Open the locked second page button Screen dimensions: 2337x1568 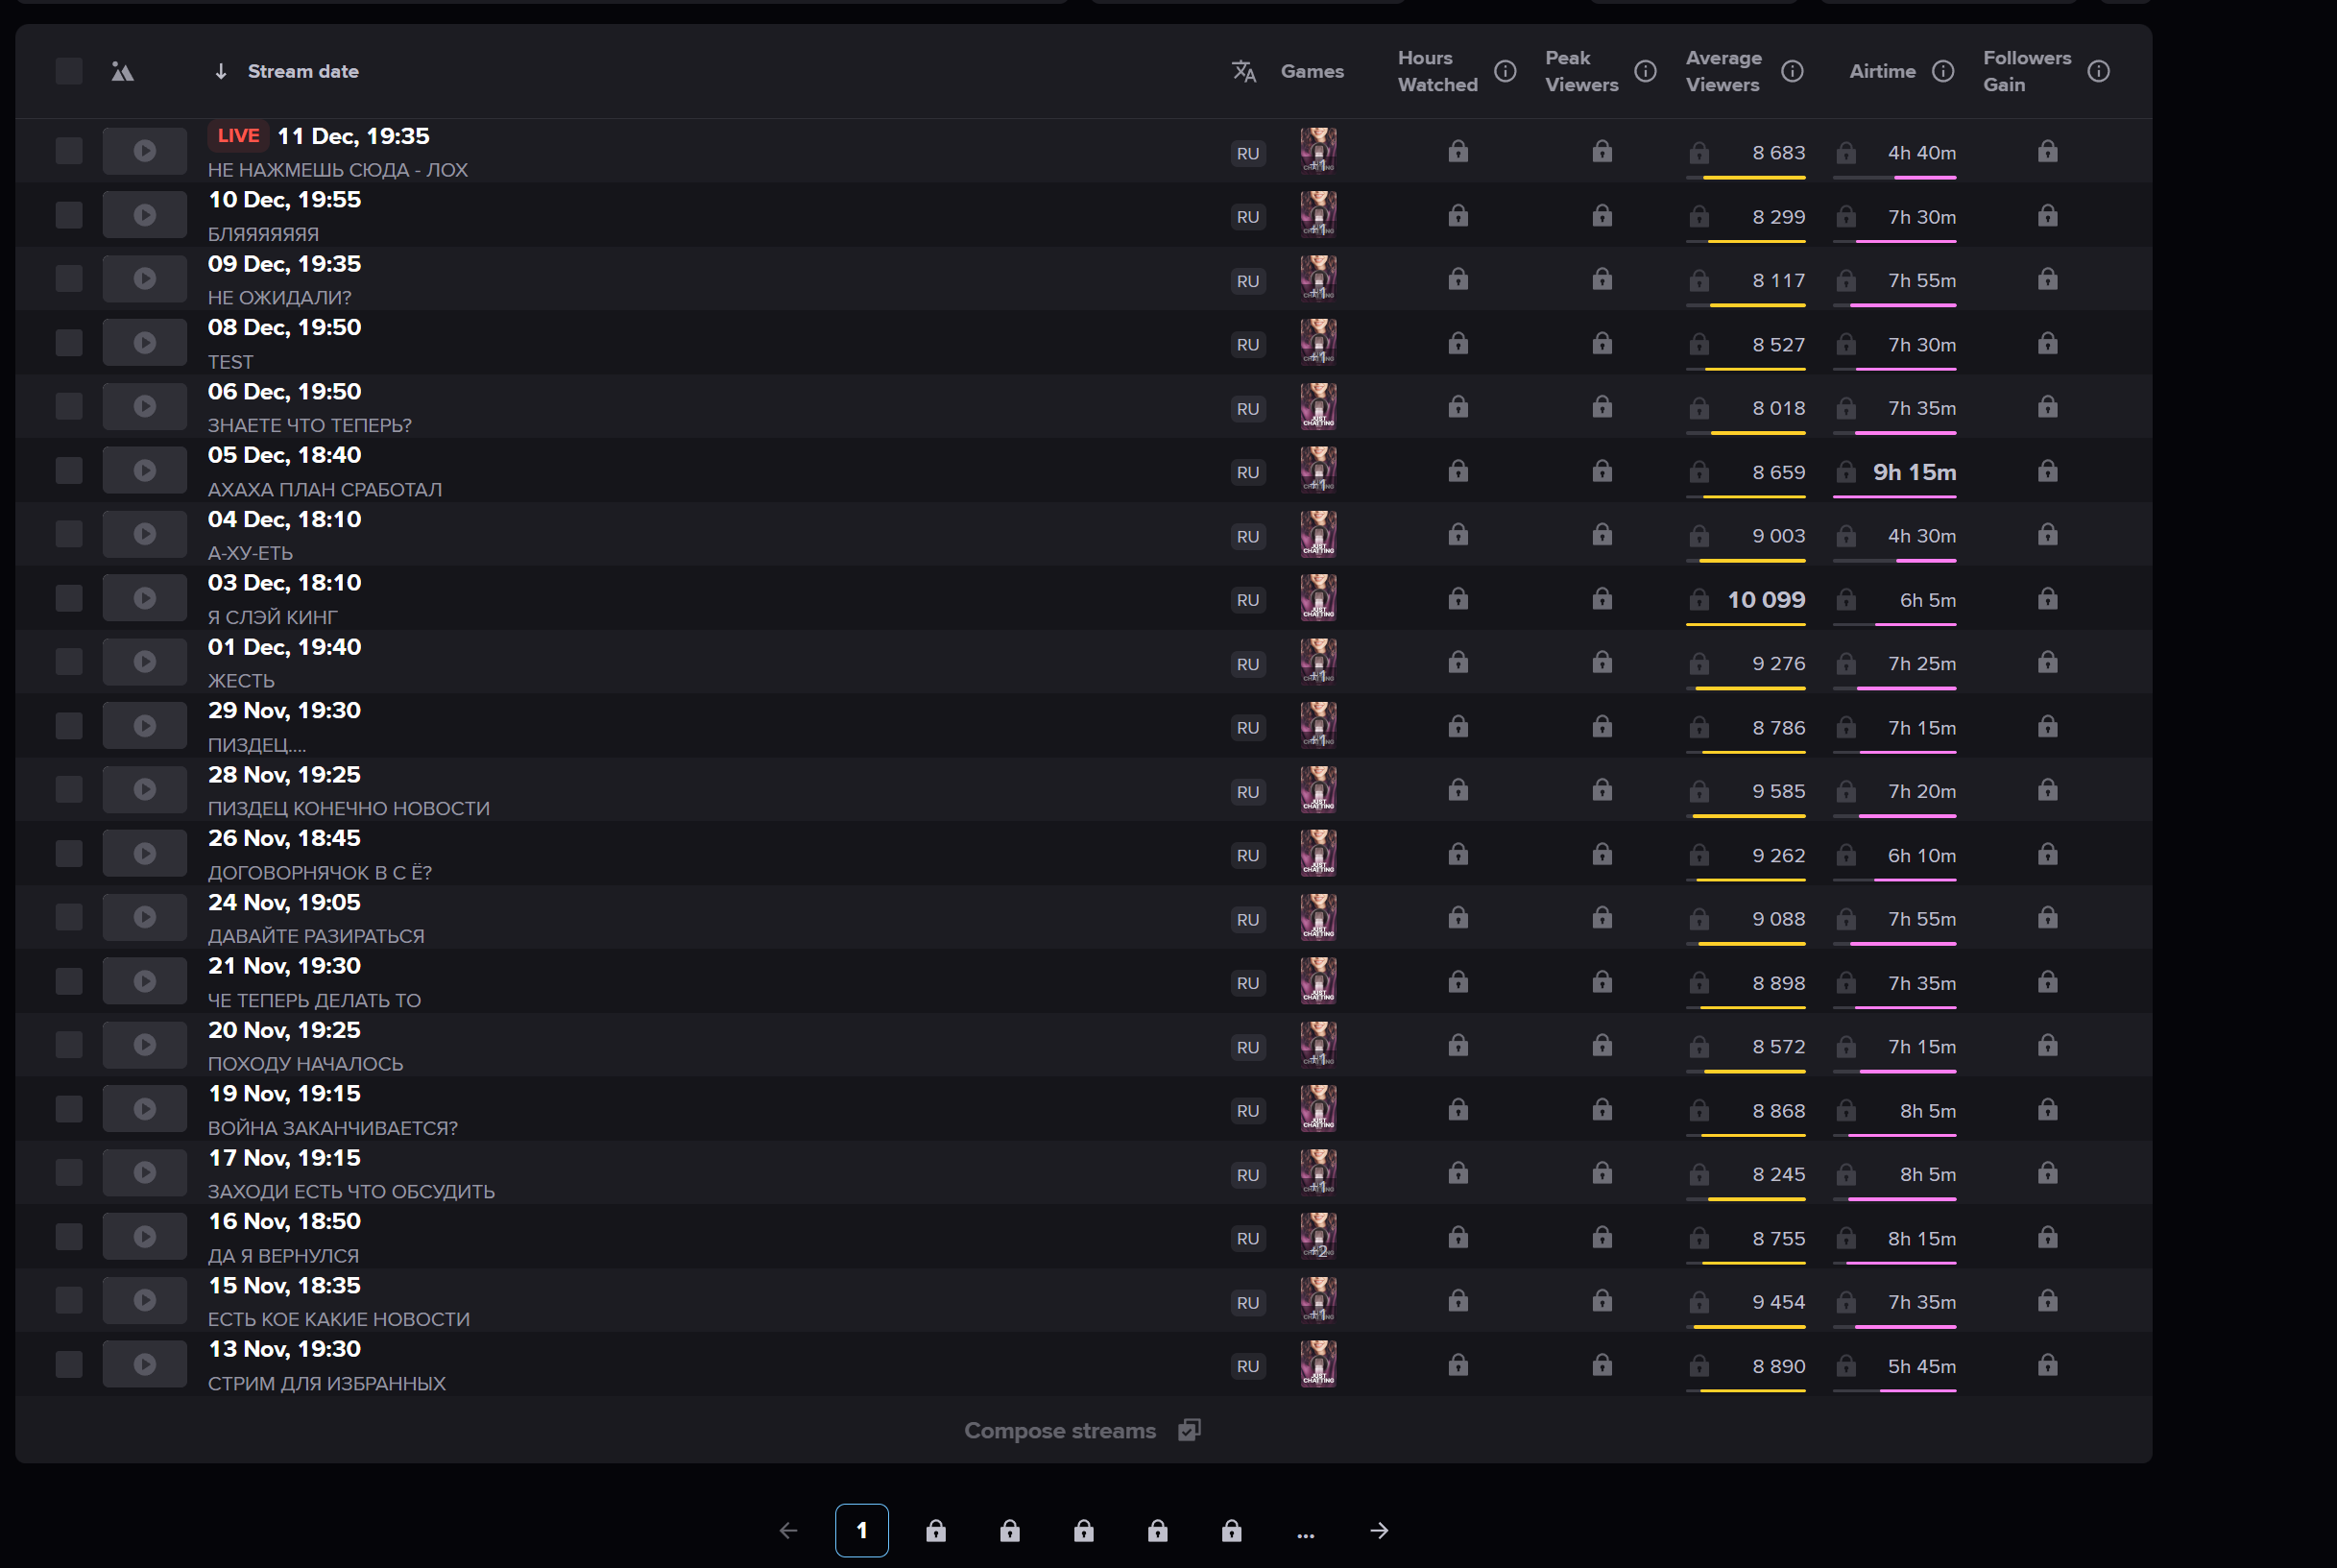(935, 1530)
